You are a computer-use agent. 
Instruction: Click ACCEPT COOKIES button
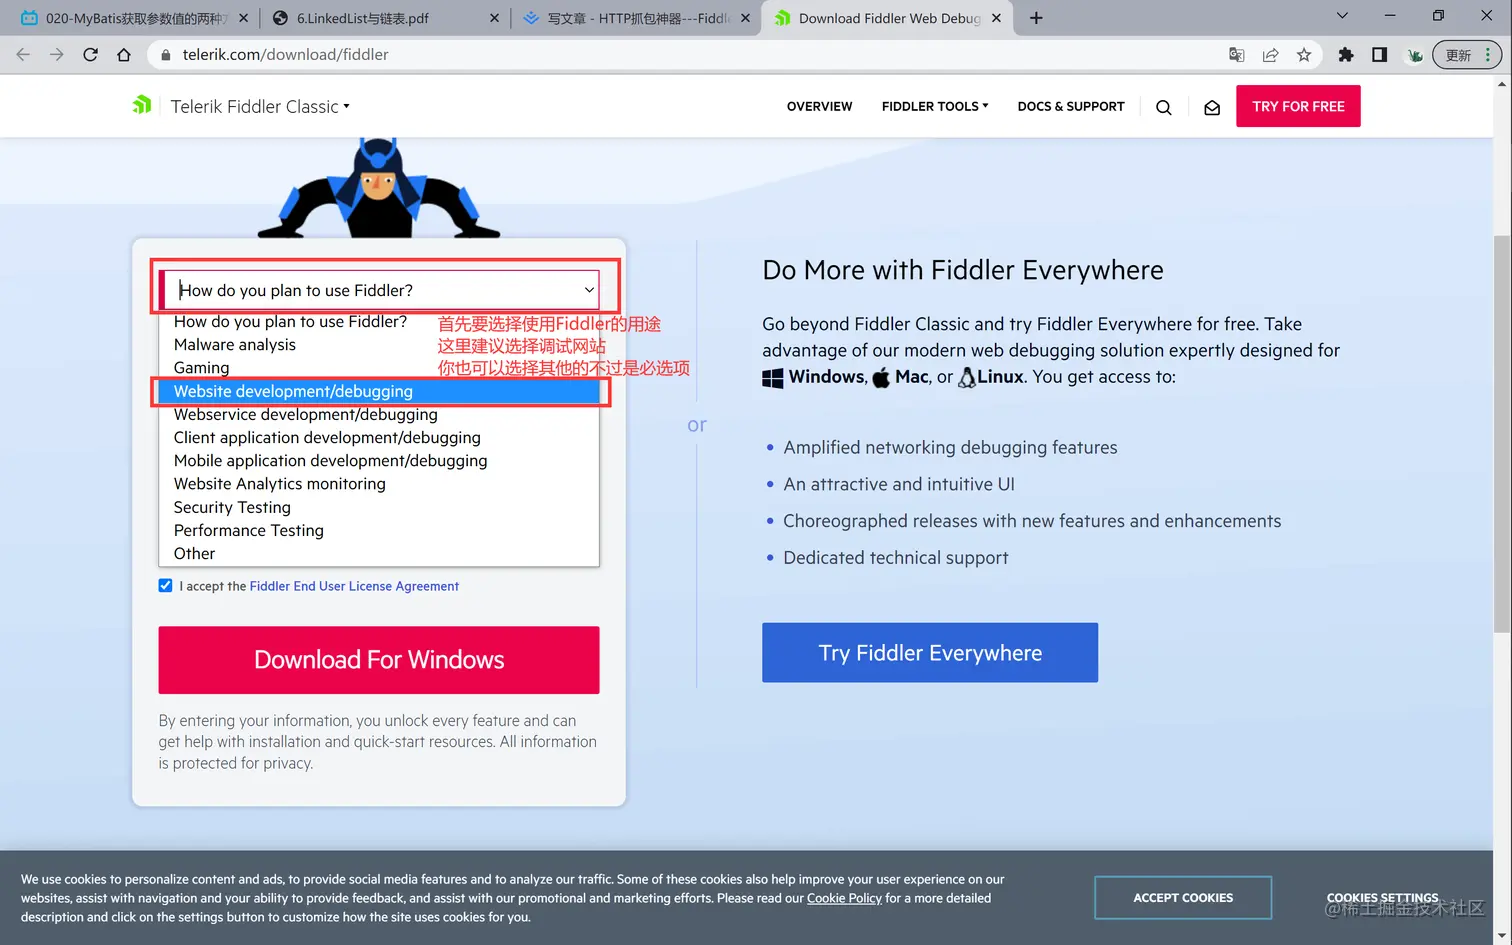(1183, 898)
